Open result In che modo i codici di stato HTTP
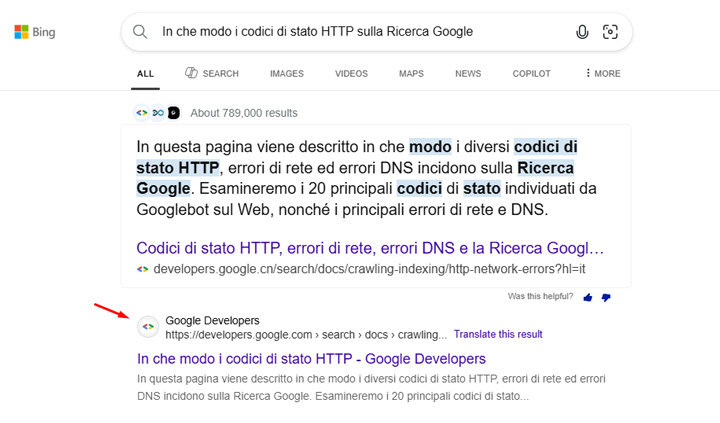This screenshot has width=720, height=423. pos(311,358)
